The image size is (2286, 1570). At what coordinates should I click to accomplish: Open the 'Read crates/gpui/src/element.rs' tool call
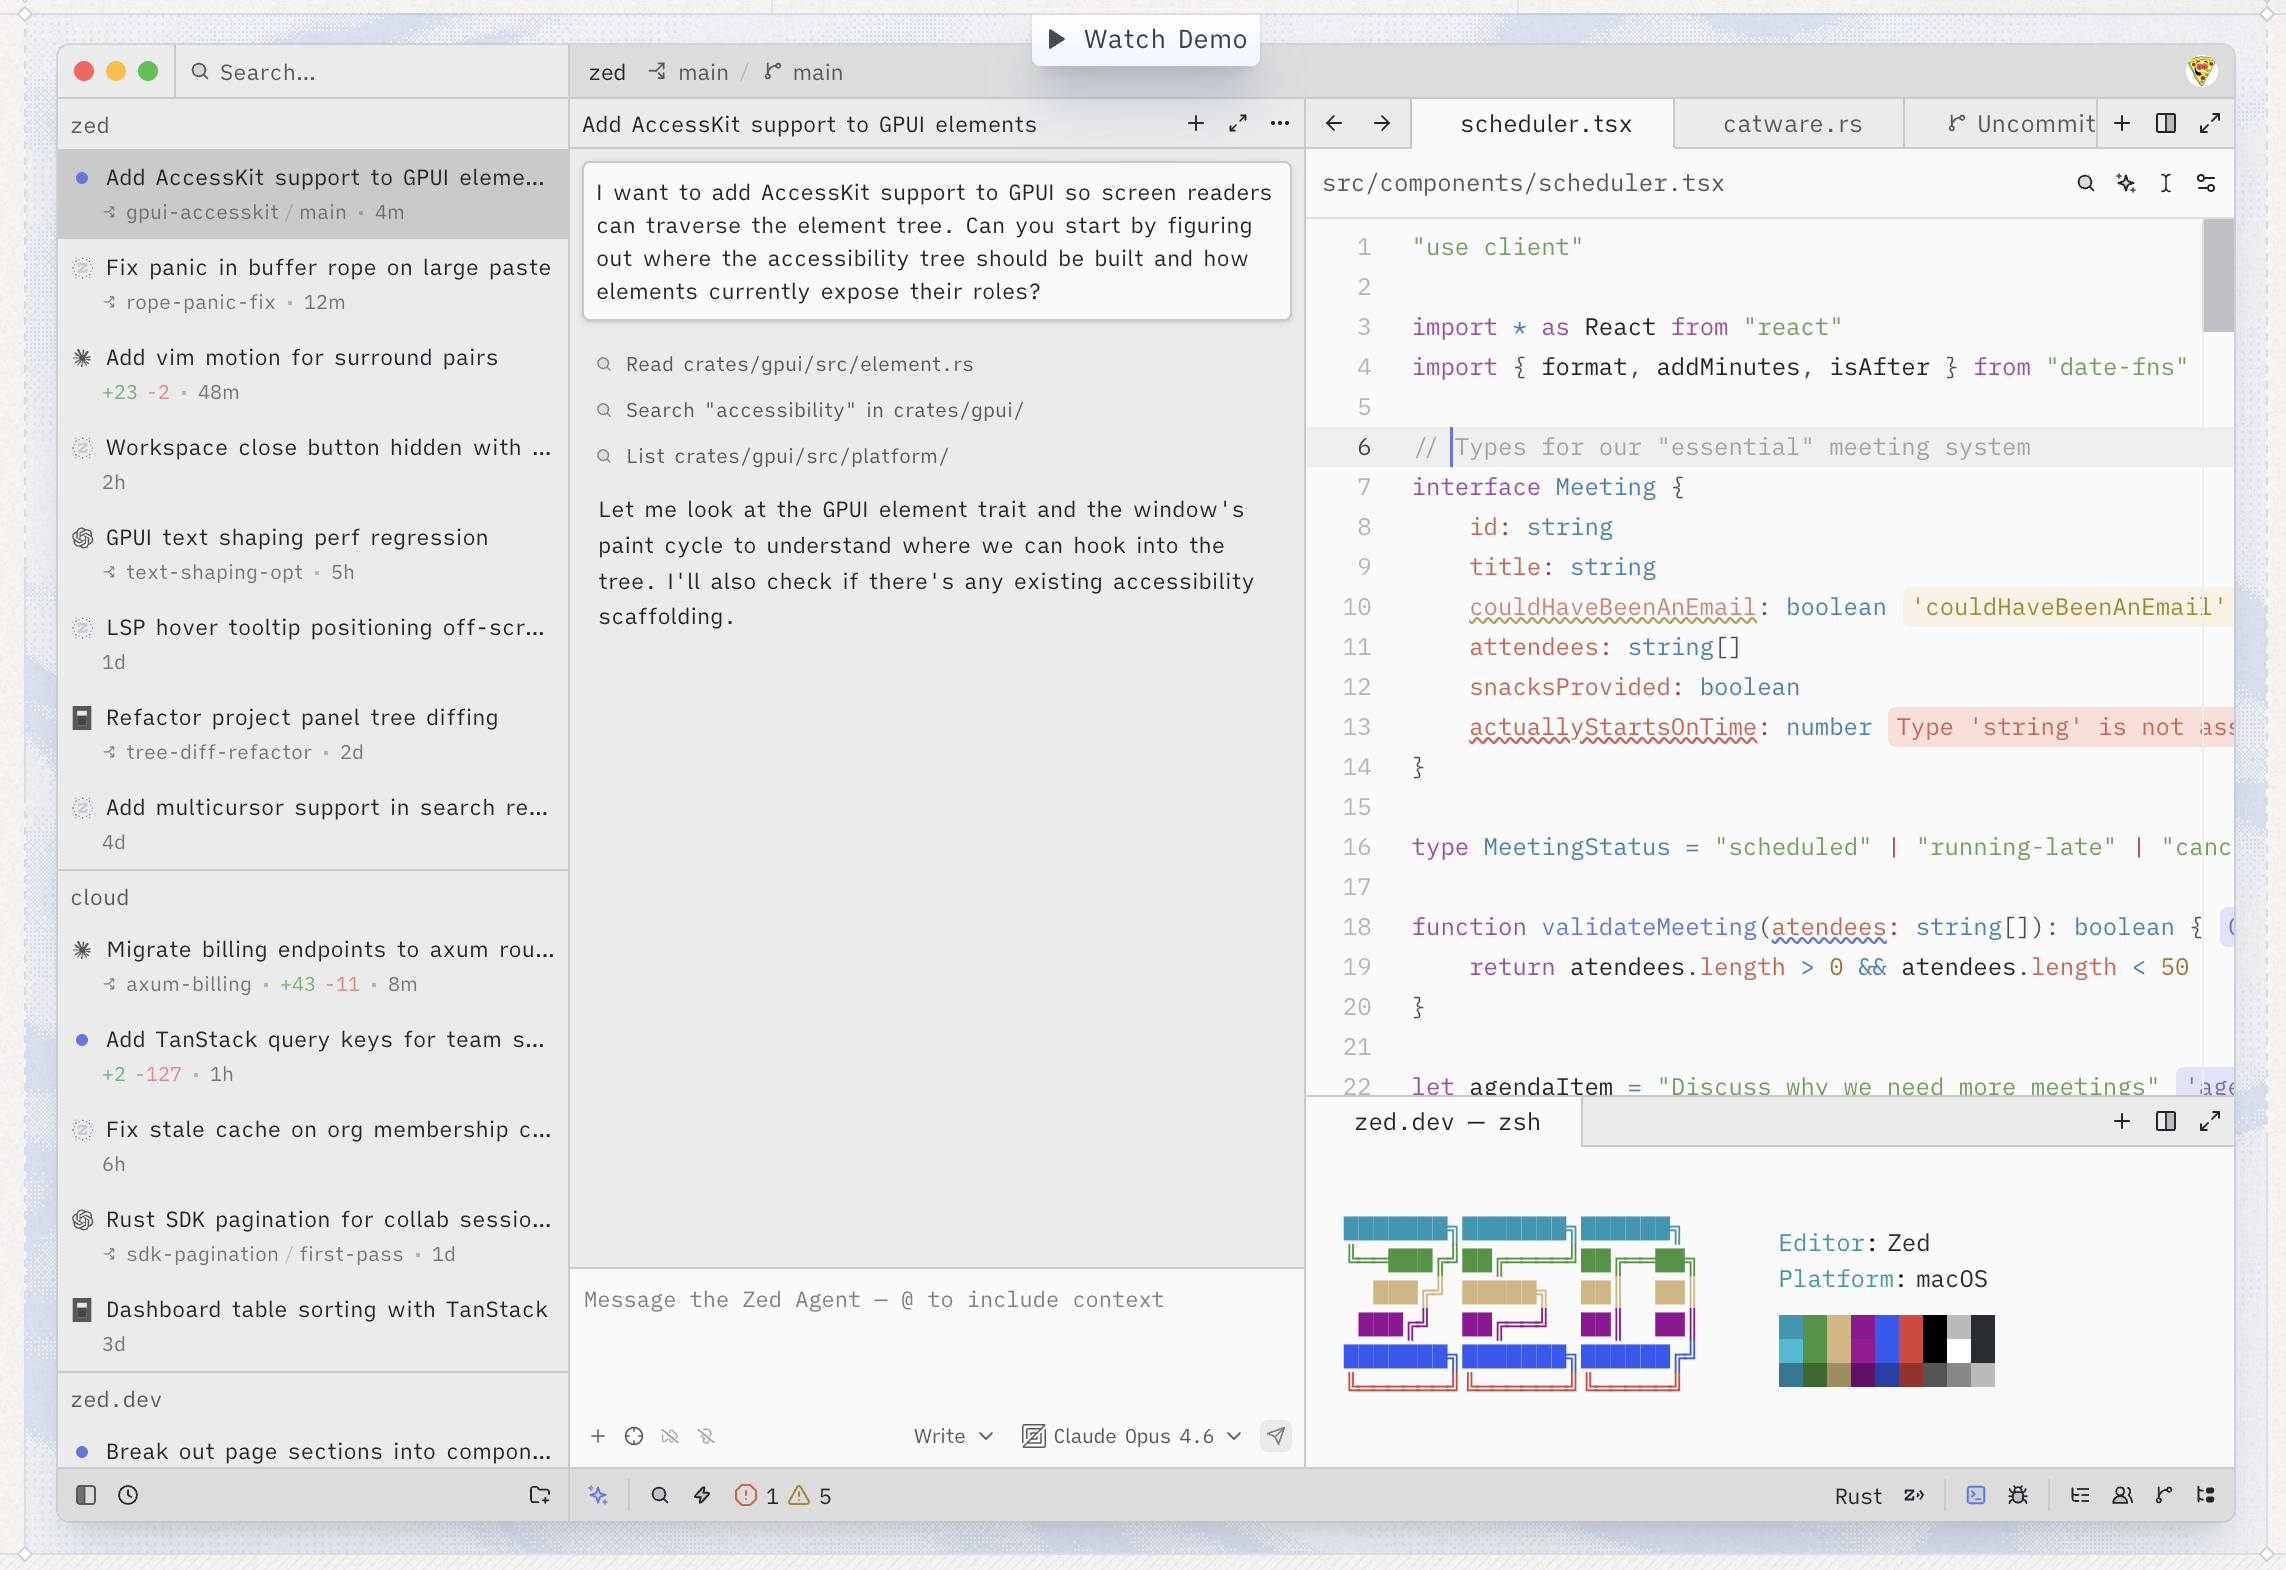point(785,364)
